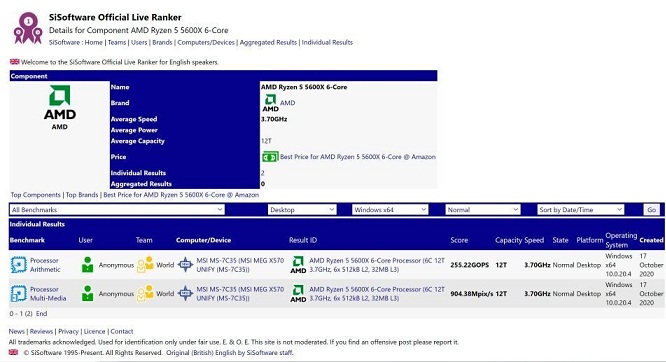Click green user icon in Processor Arithmetic row
Image resolution: width=666 pixels, height=362 pixels.
pos(87,265)
